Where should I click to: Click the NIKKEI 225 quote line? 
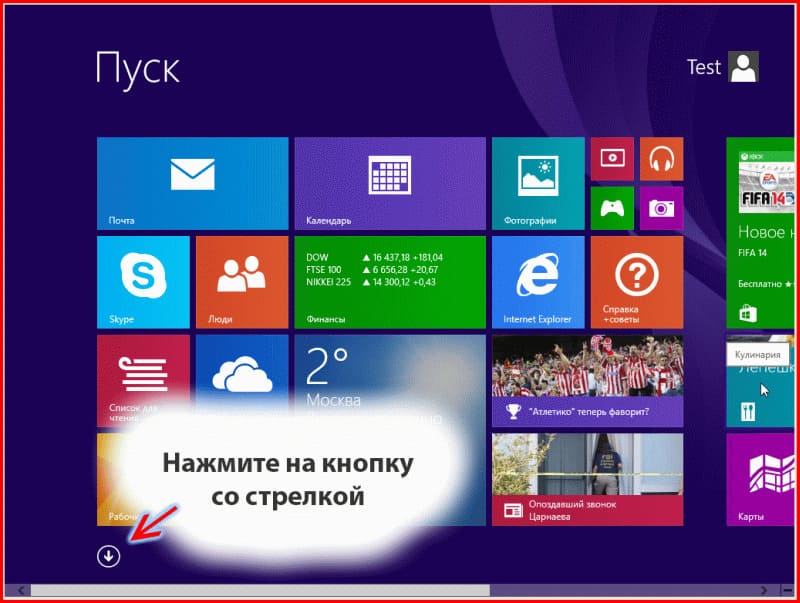(371, 282)
